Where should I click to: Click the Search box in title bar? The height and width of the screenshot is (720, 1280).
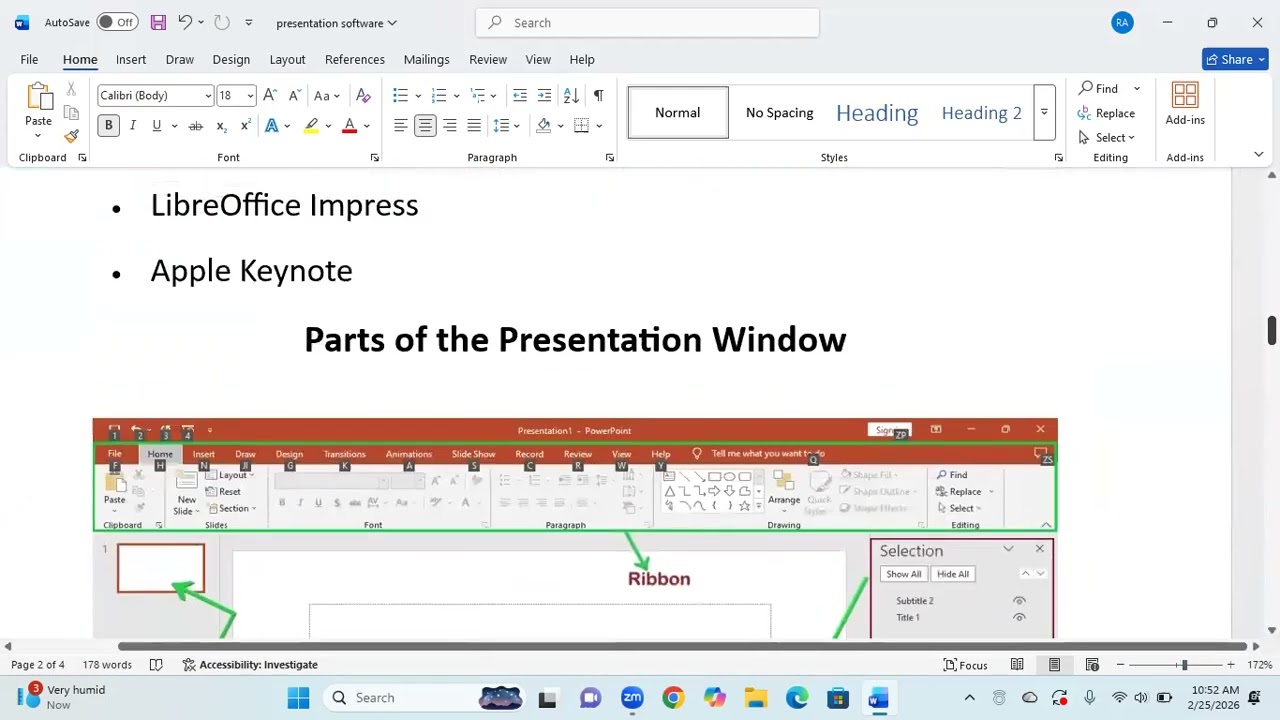[x=648, y=22]
